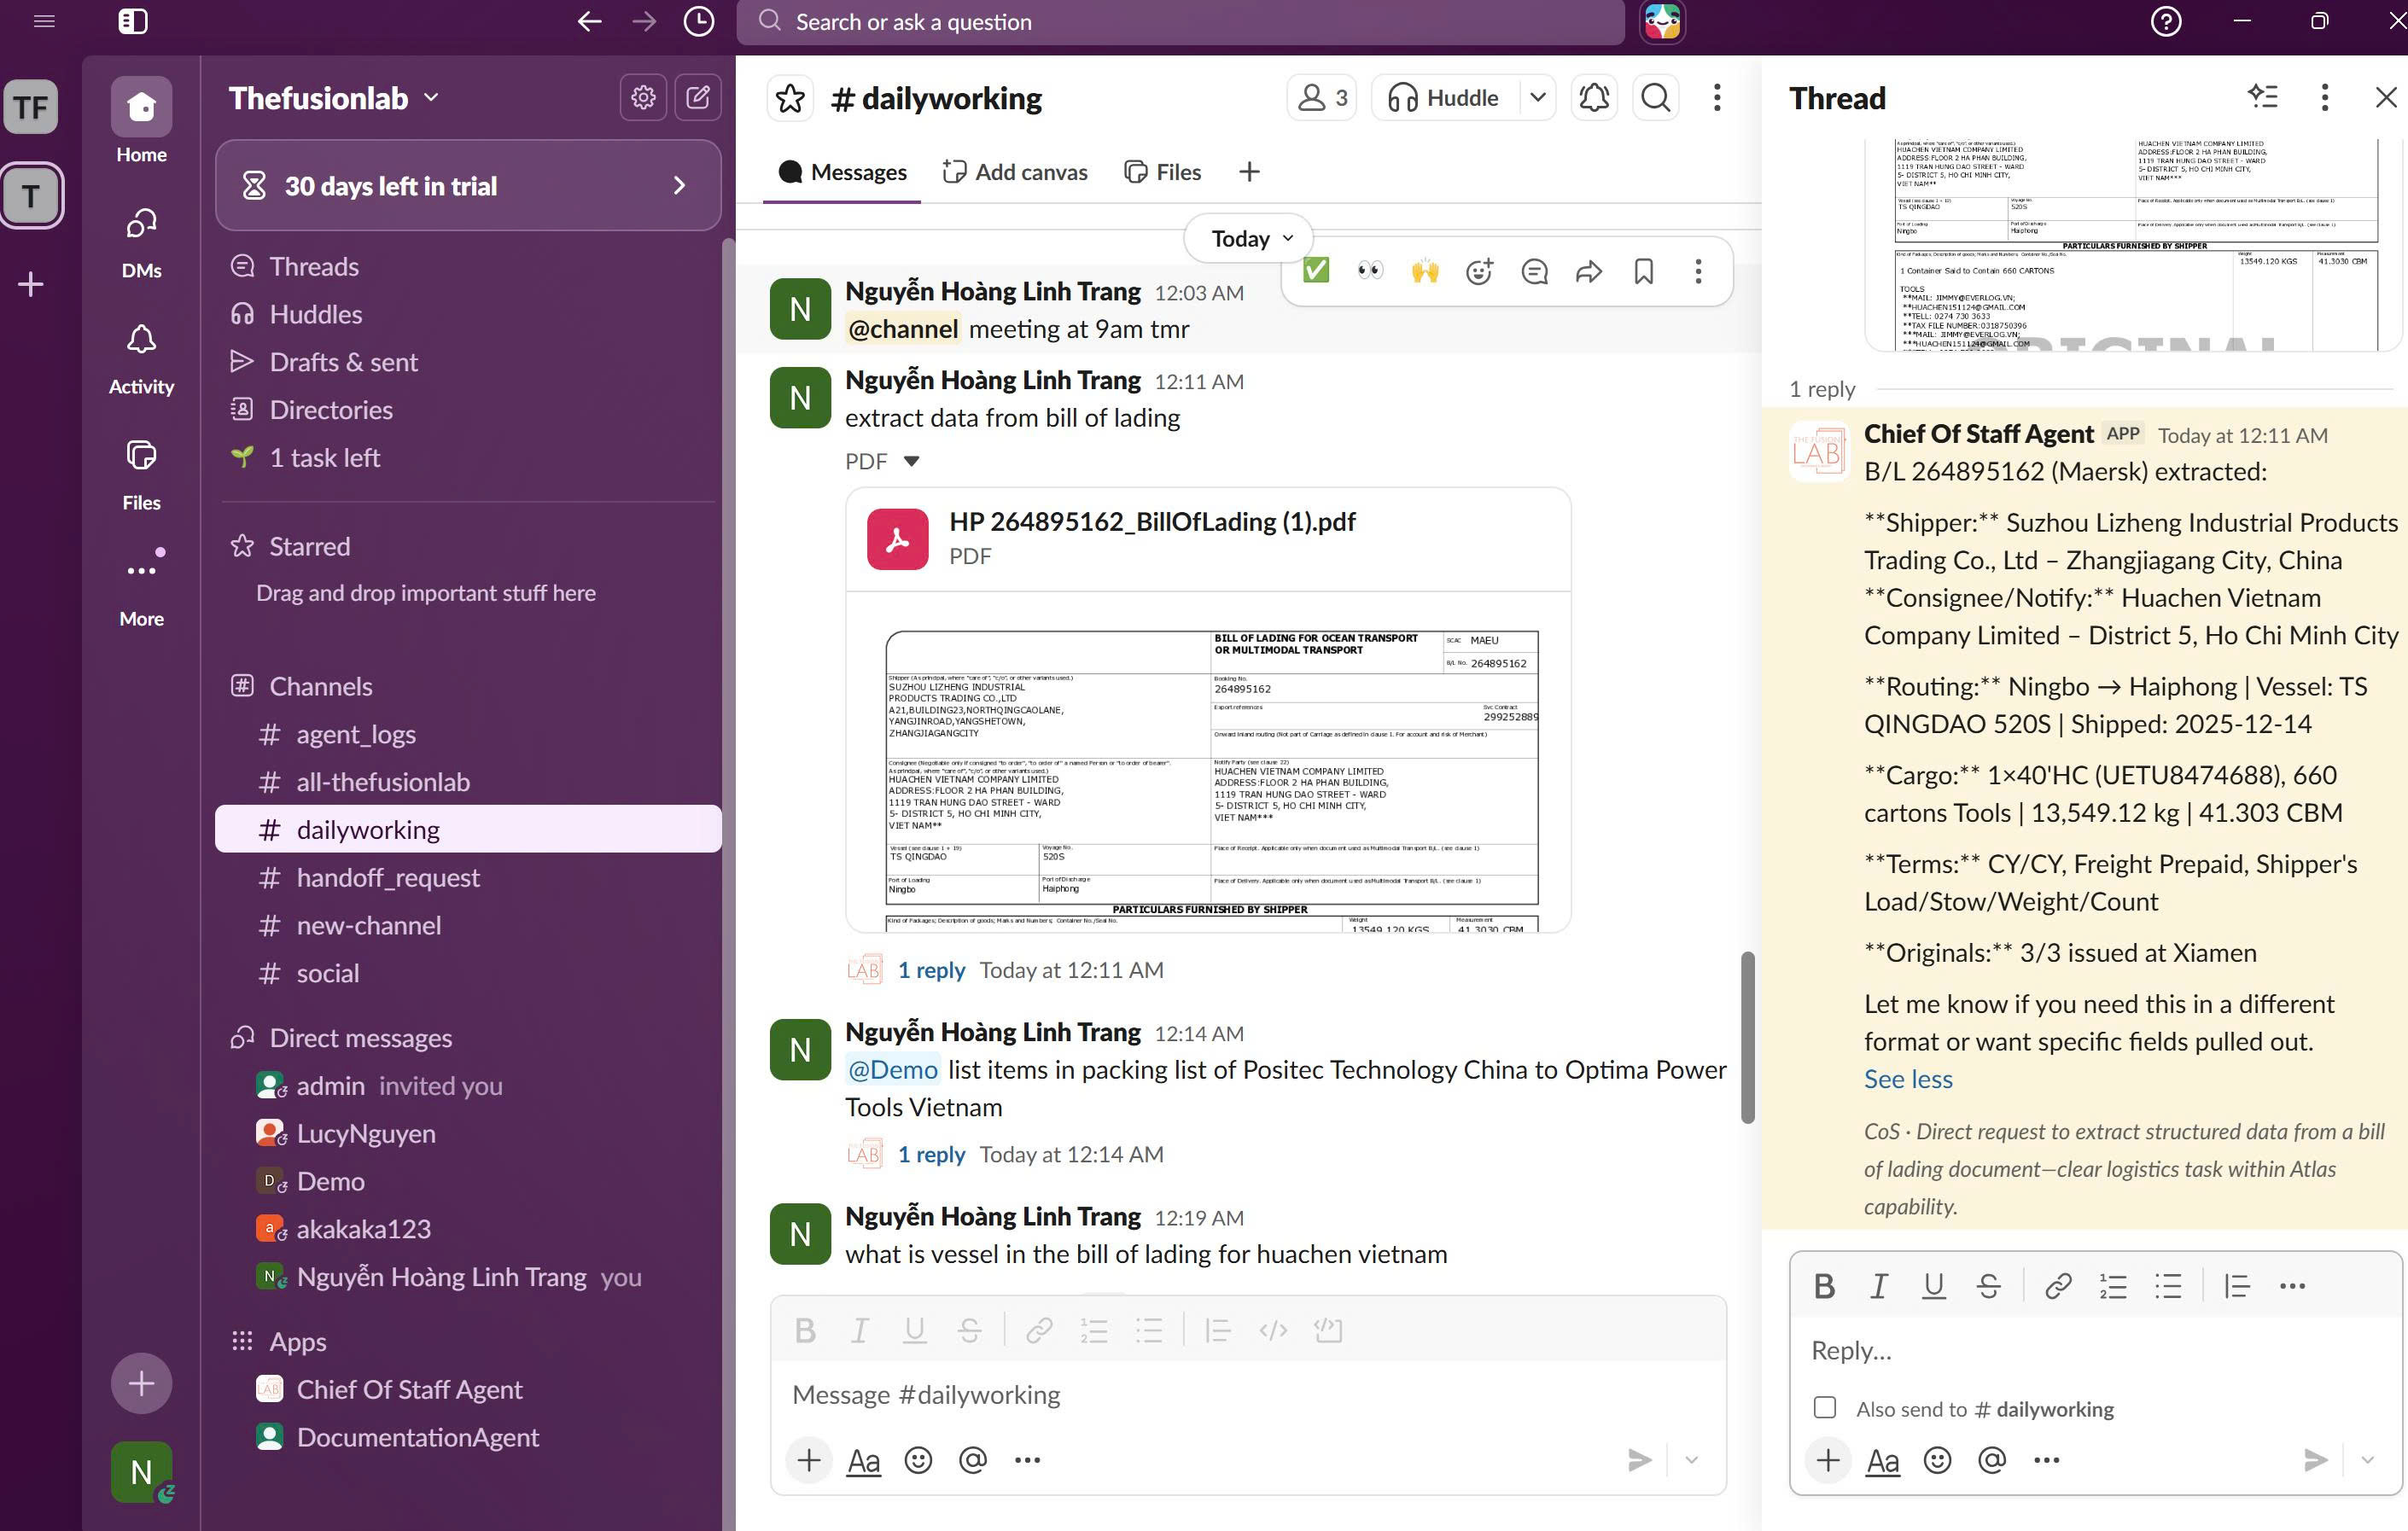Click the message list scrollbar
Image resolution: width=2408 pixels, height=1531 pixels.
(1747, 1036)
